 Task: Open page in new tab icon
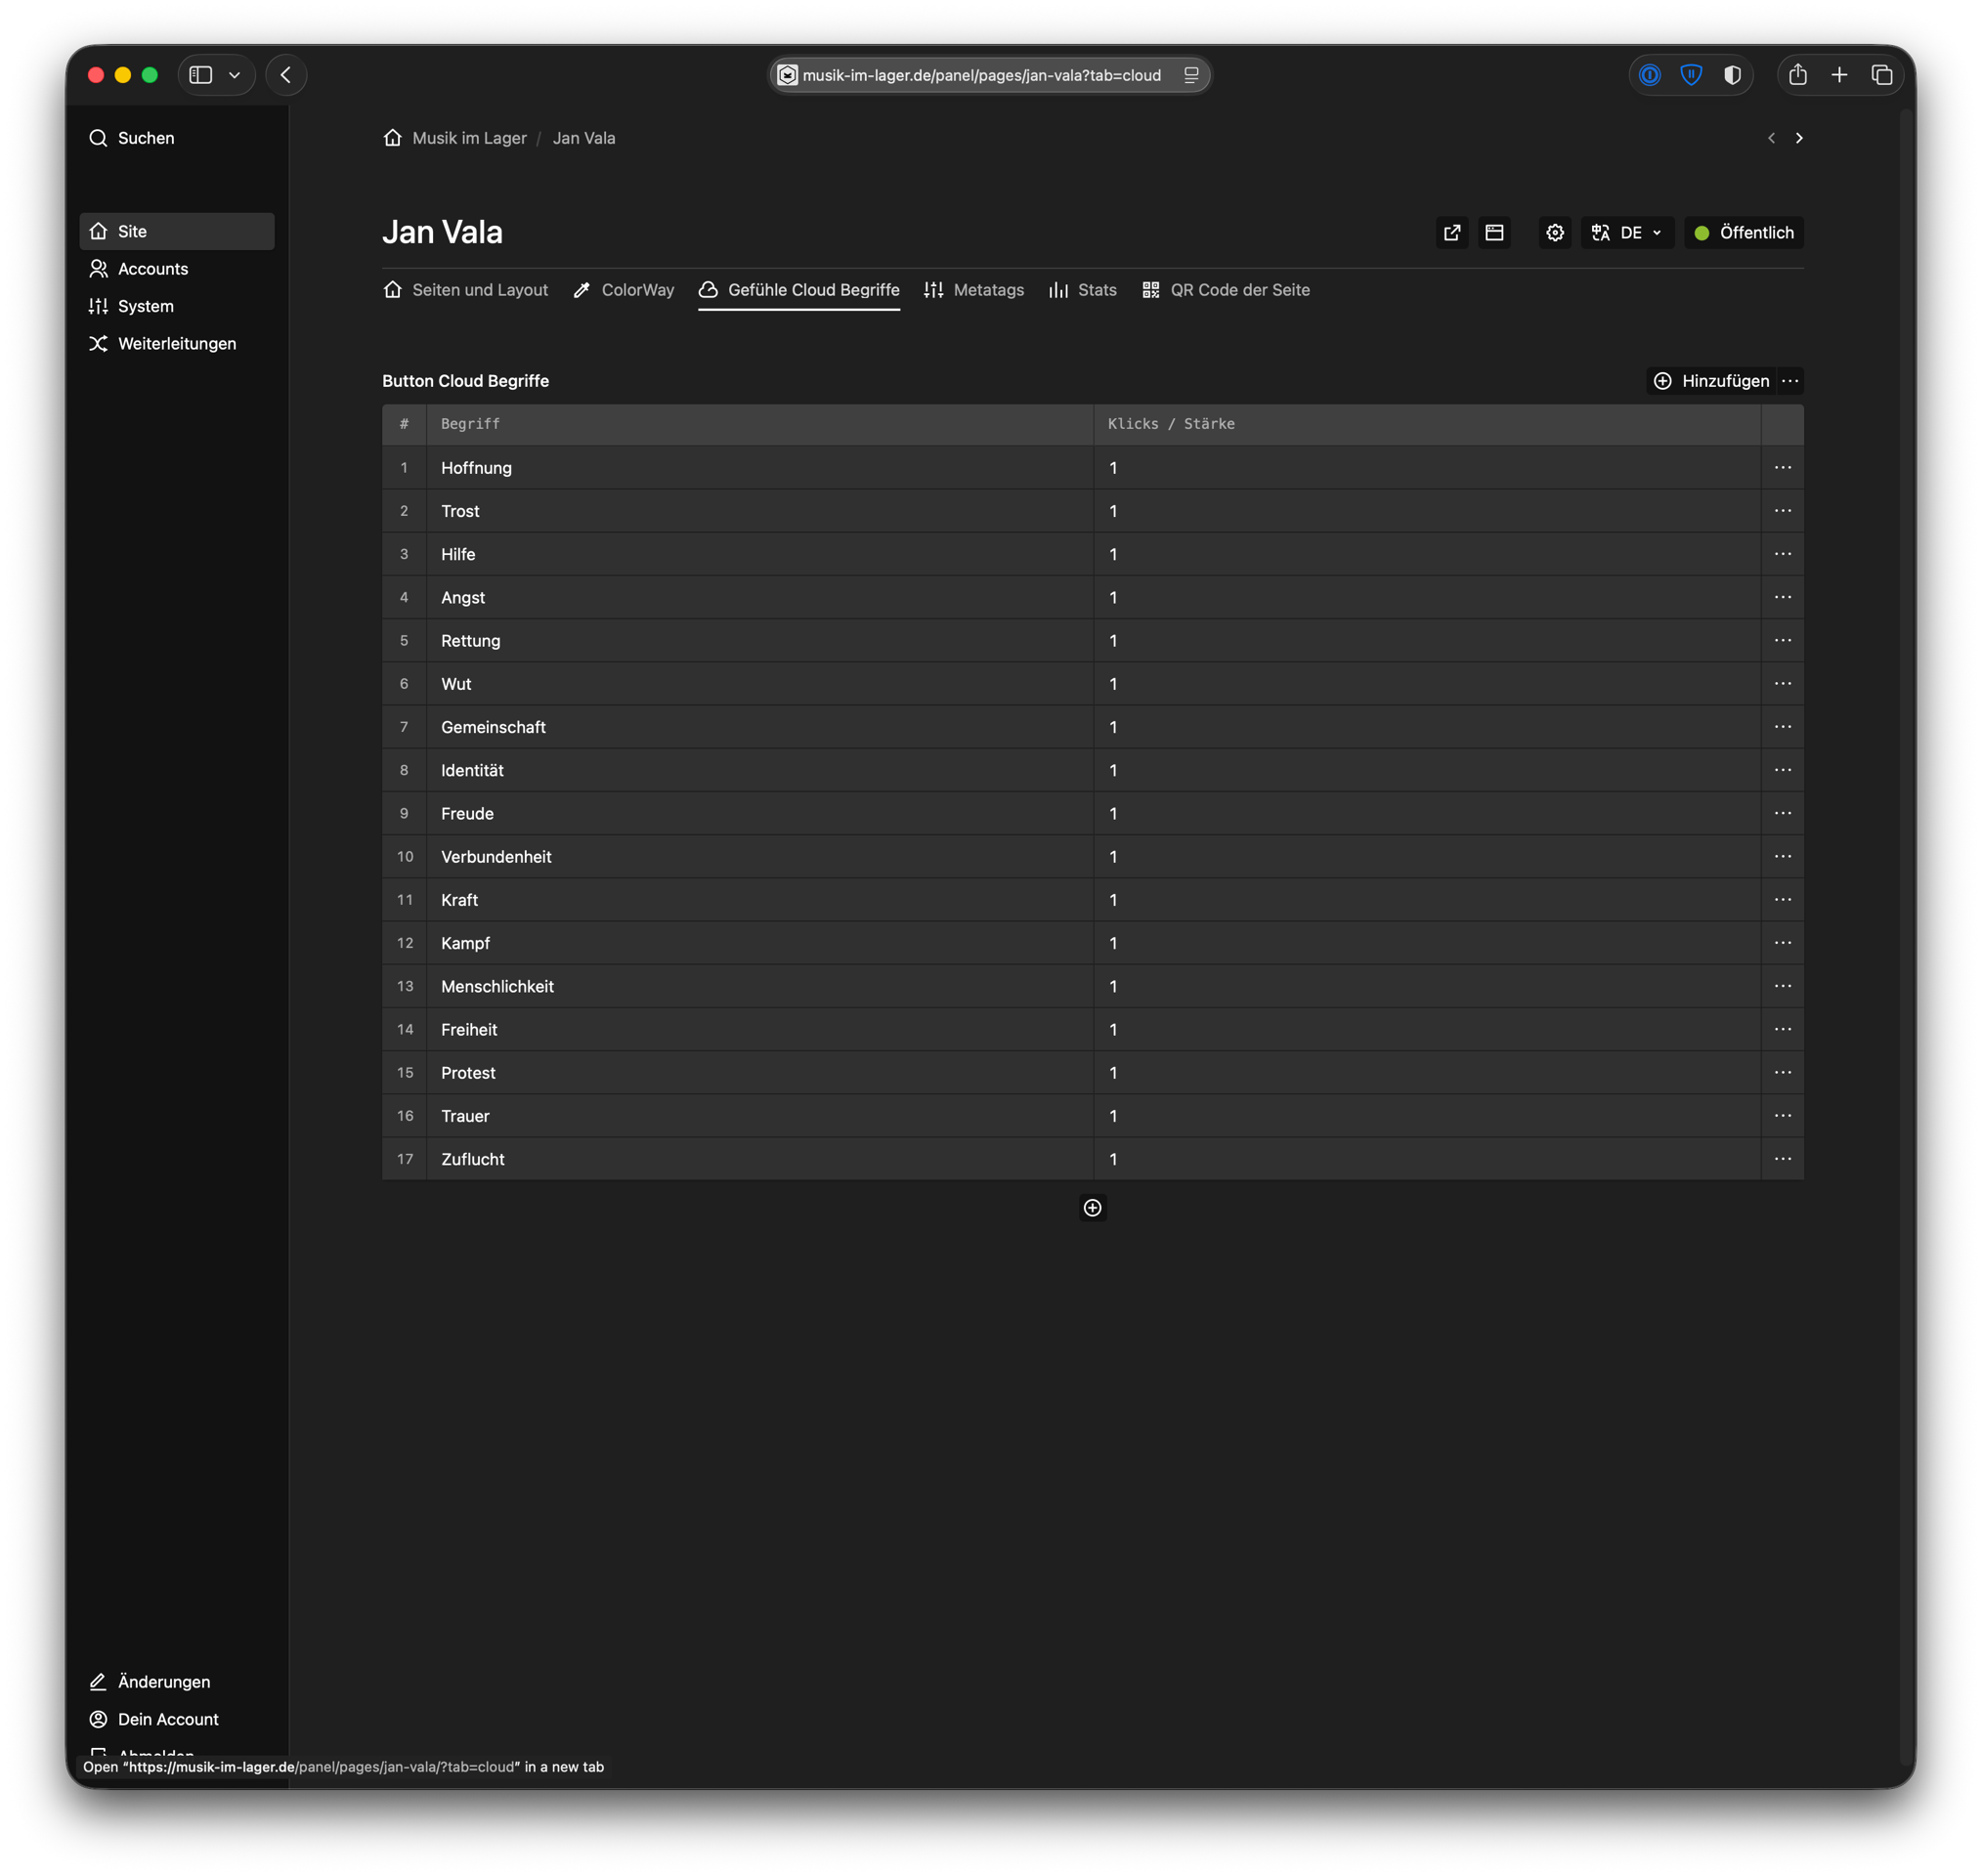(x=1451, y=233)
